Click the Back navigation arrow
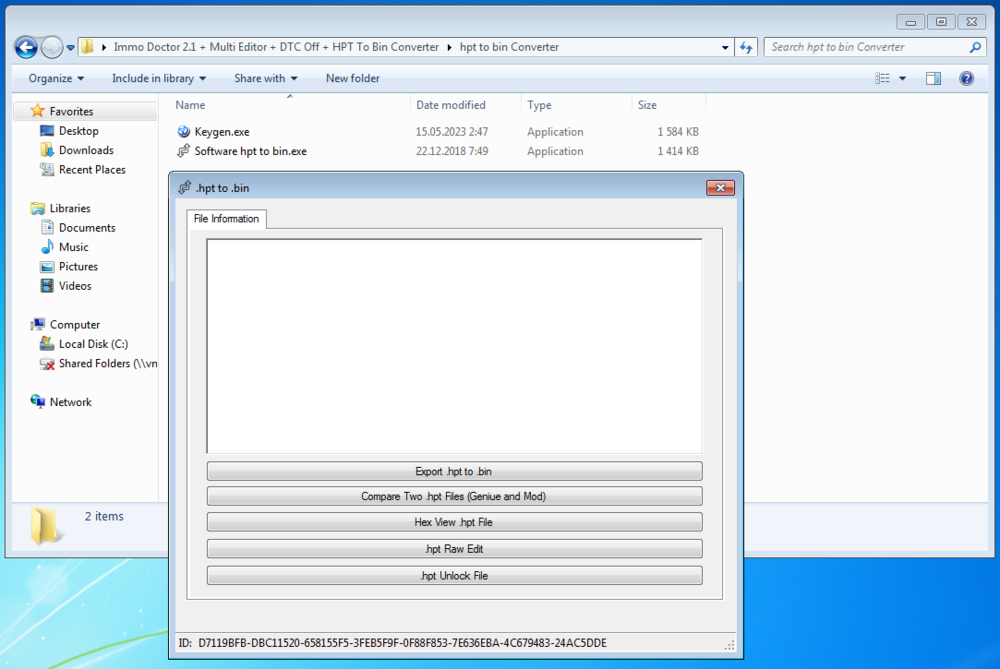The image size is (1000, 669). click(x=26, y=47)
